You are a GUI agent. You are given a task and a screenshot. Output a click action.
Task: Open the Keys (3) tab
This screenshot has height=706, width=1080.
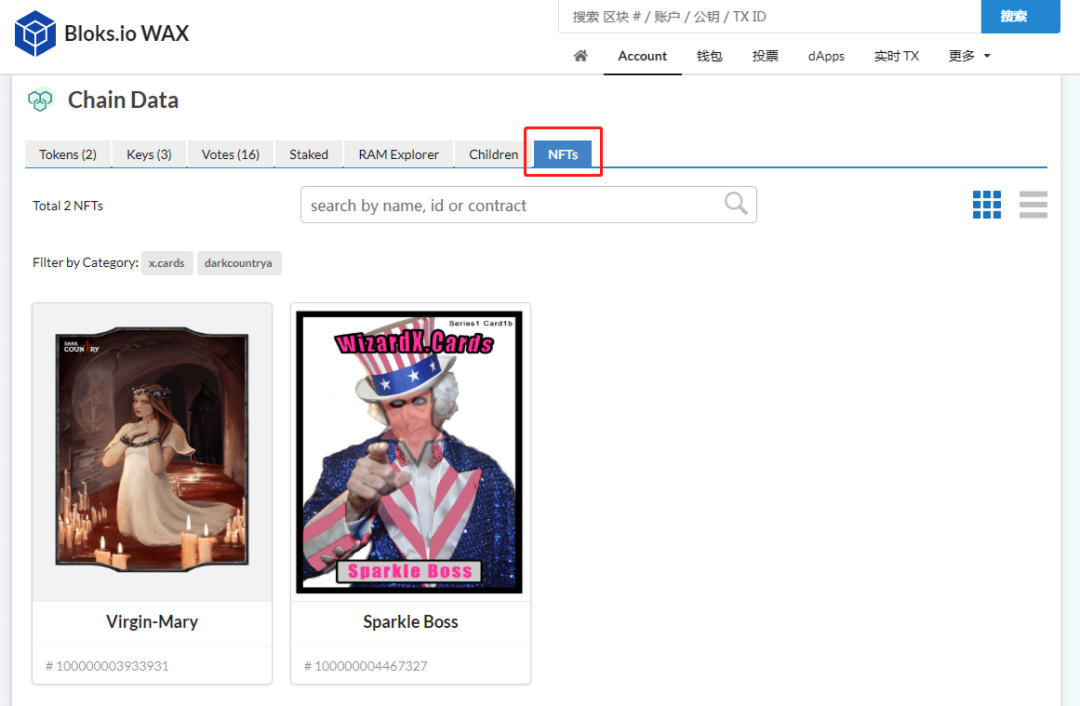[x=149, y=154]
